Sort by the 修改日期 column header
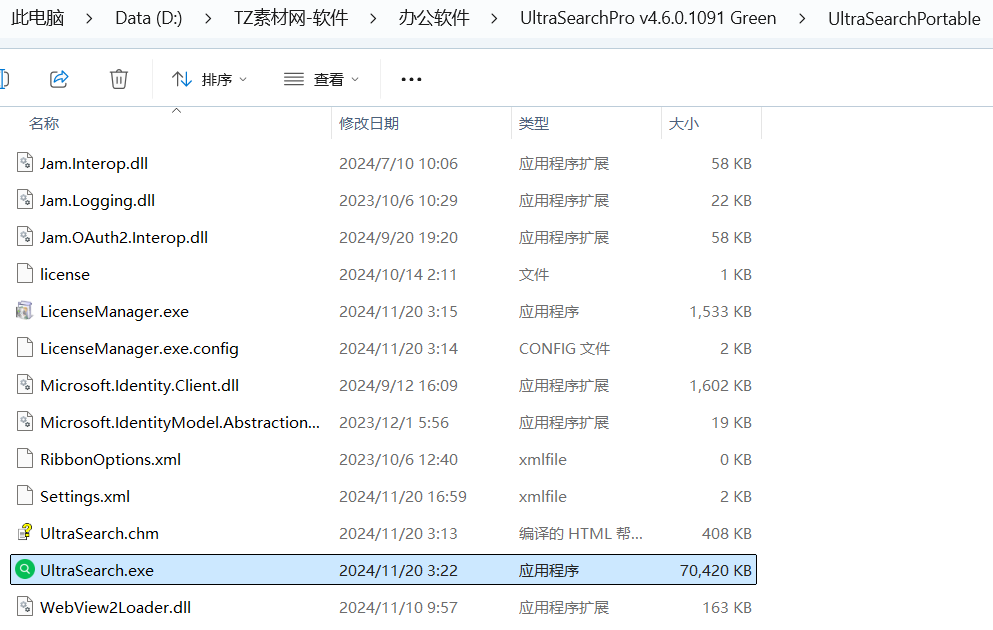Viewport: 993px width, 630px height. 369,123
